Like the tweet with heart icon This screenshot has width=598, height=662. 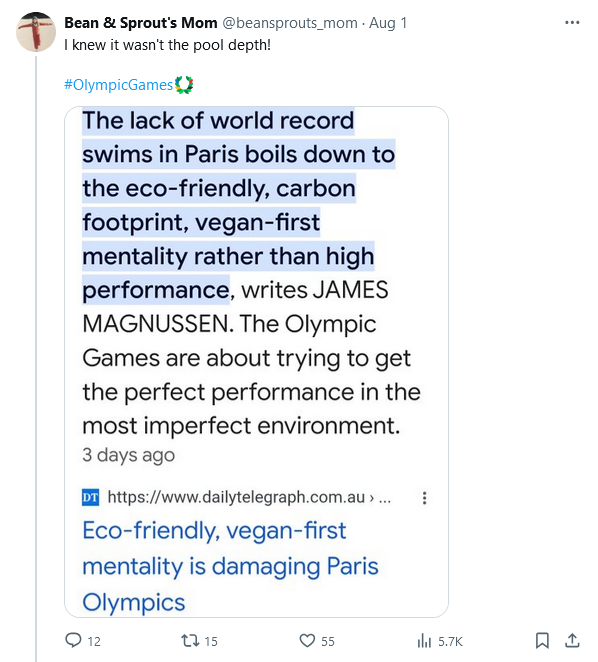[307, 641]
